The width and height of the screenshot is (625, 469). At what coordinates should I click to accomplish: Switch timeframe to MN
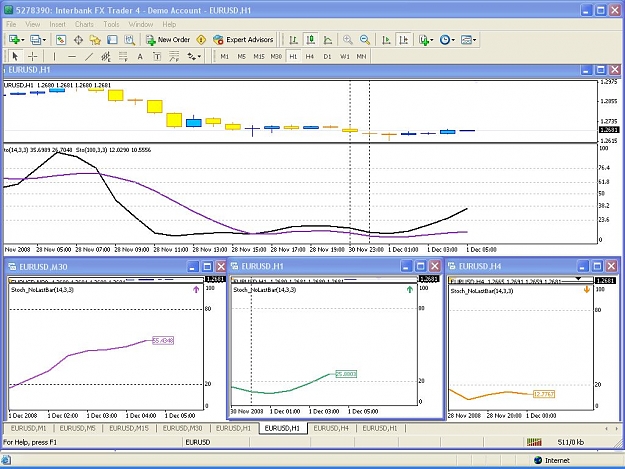tap(361, 57)
